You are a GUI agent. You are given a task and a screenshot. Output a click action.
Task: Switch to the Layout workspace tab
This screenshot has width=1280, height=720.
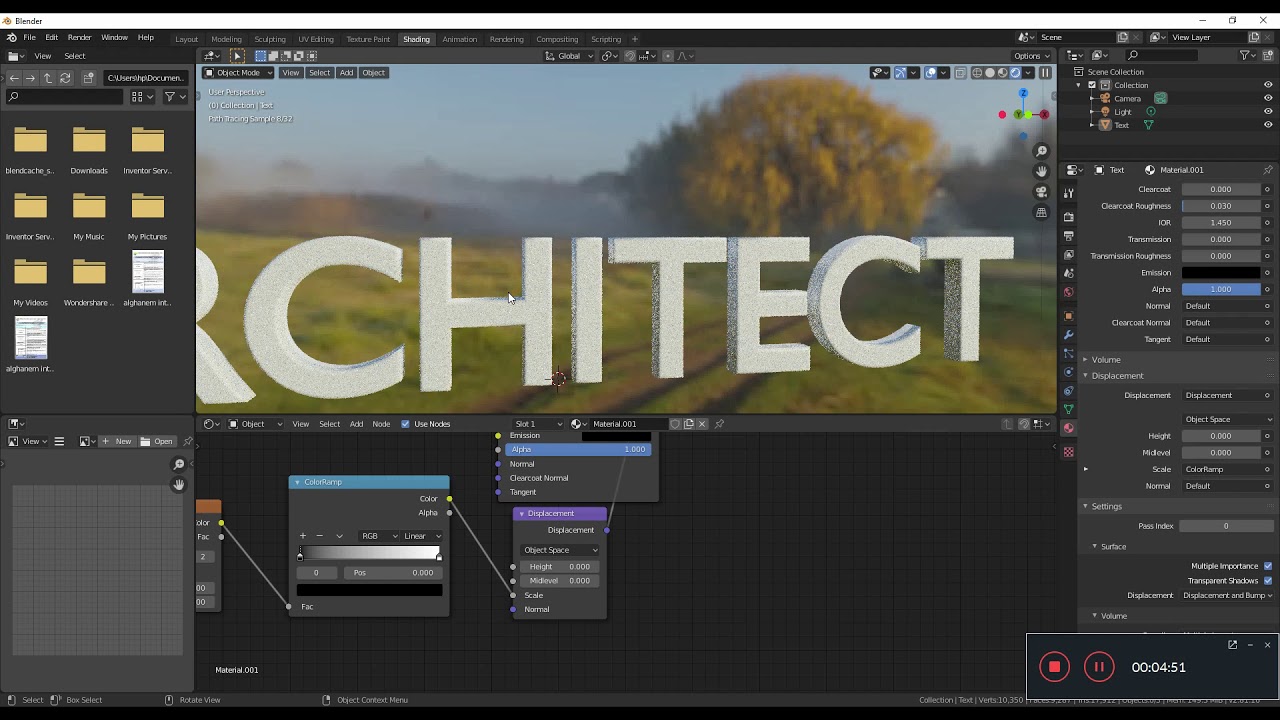click(186, 39)
